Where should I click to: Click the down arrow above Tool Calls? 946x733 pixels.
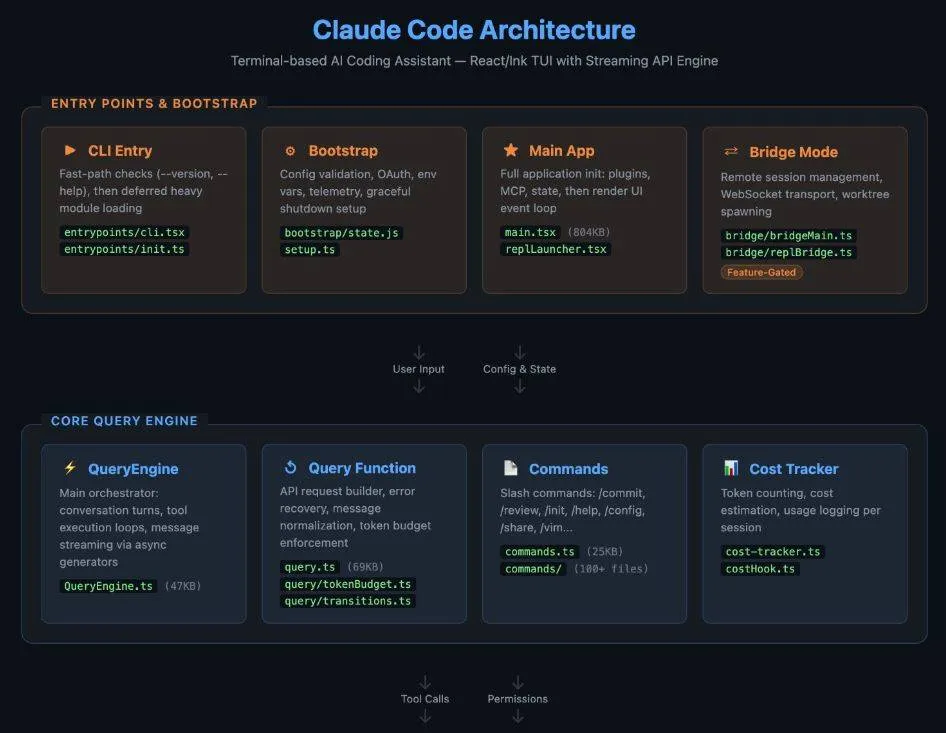[425, 682]
